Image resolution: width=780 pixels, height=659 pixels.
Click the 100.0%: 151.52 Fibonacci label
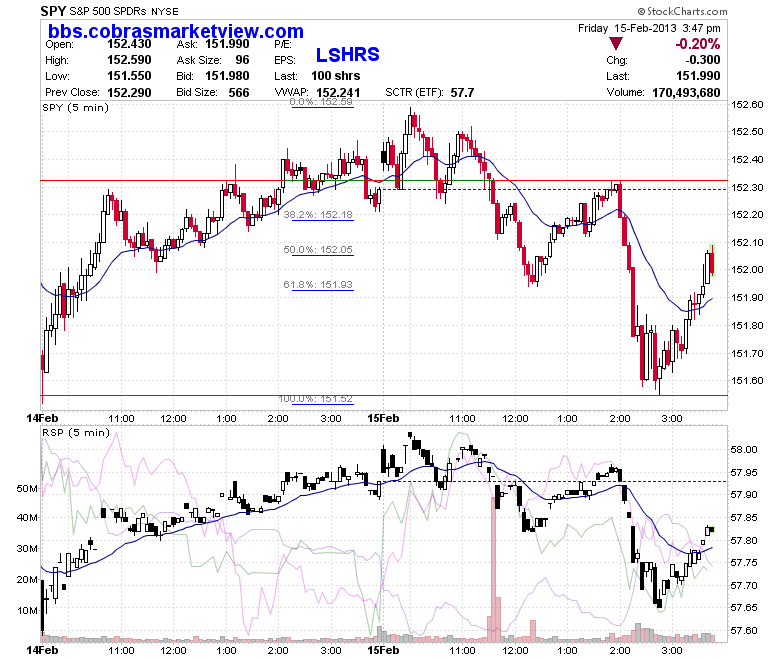(315, 399)
